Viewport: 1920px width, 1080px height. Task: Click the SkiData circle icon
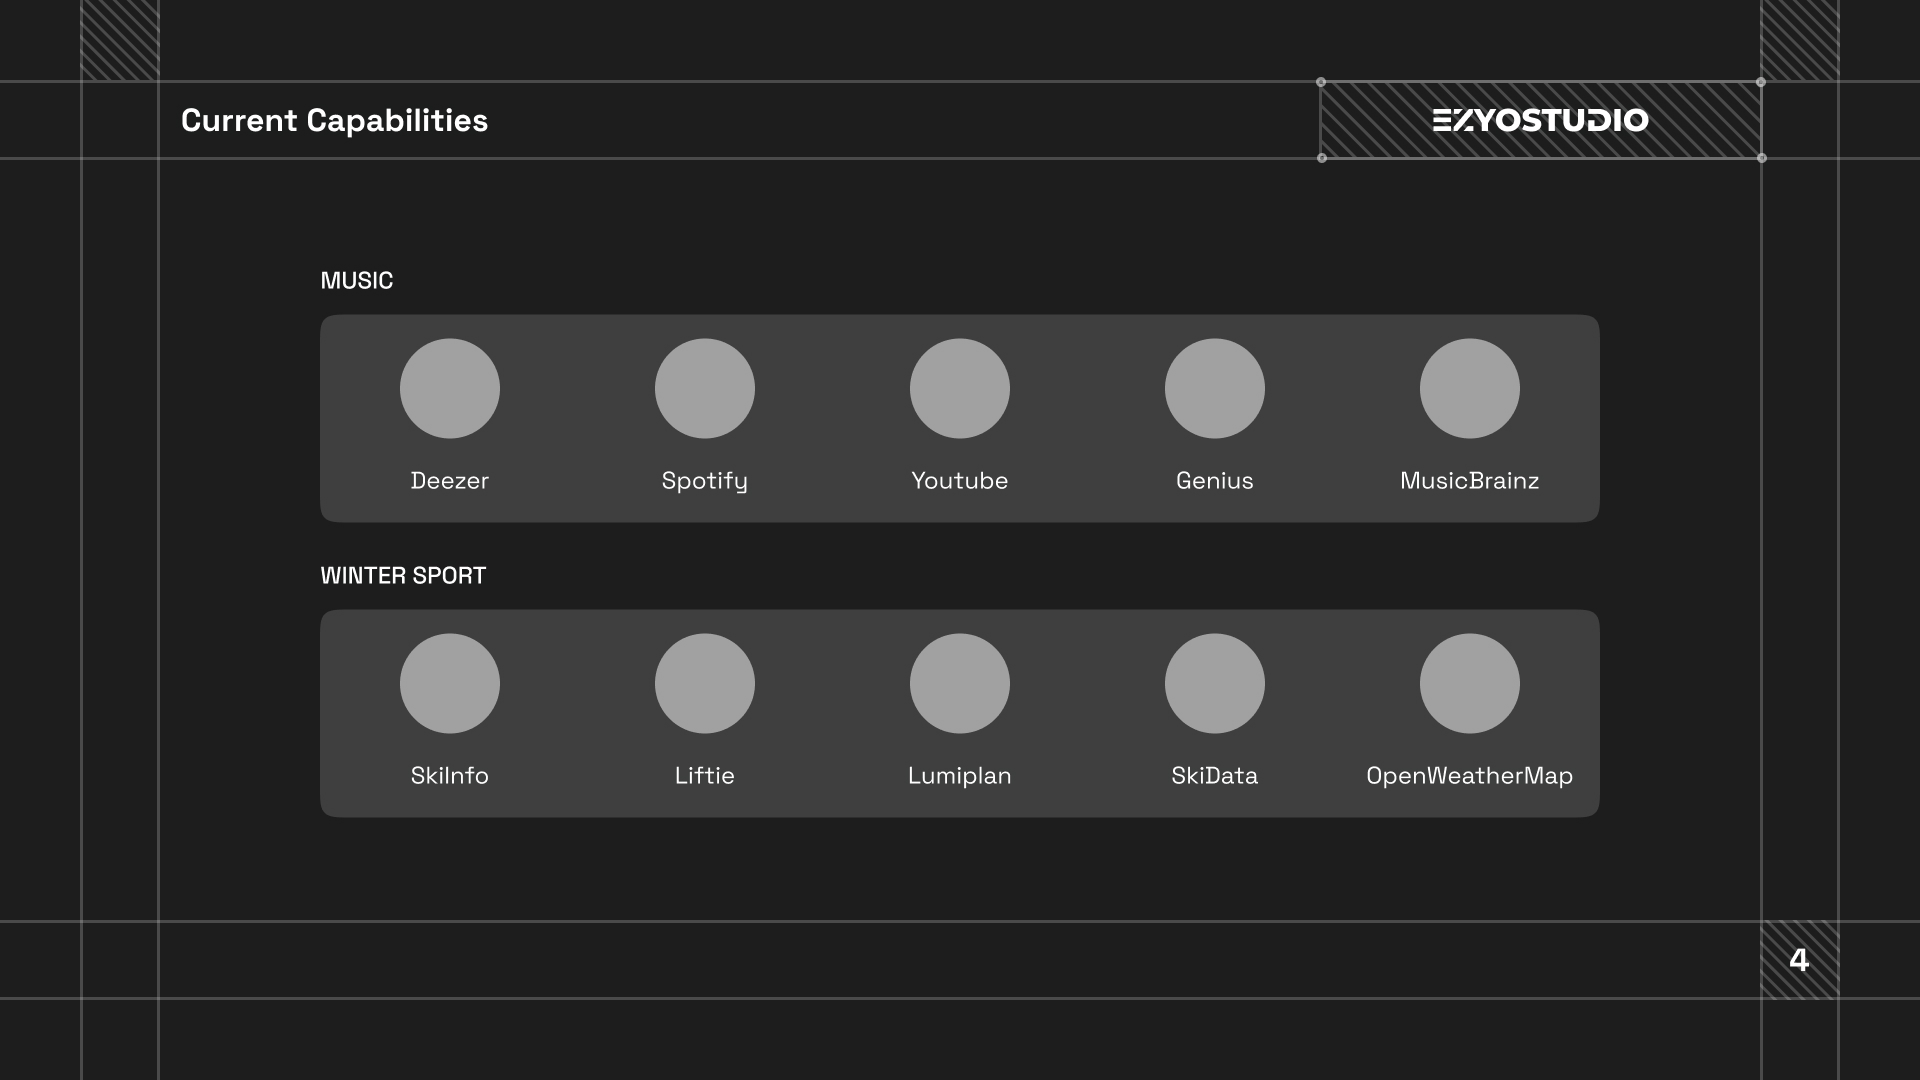pyautogui.click(x=1214, y=683)
